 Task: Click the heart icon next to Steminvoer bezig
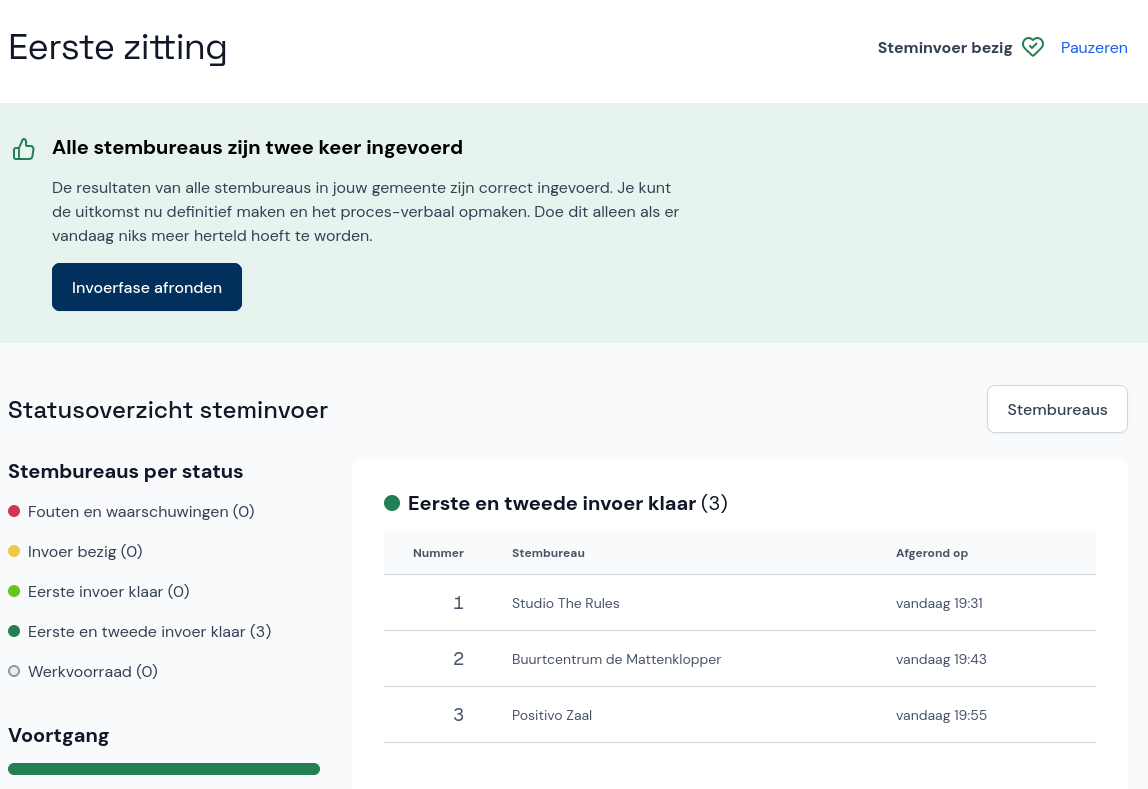[1033, 47]
